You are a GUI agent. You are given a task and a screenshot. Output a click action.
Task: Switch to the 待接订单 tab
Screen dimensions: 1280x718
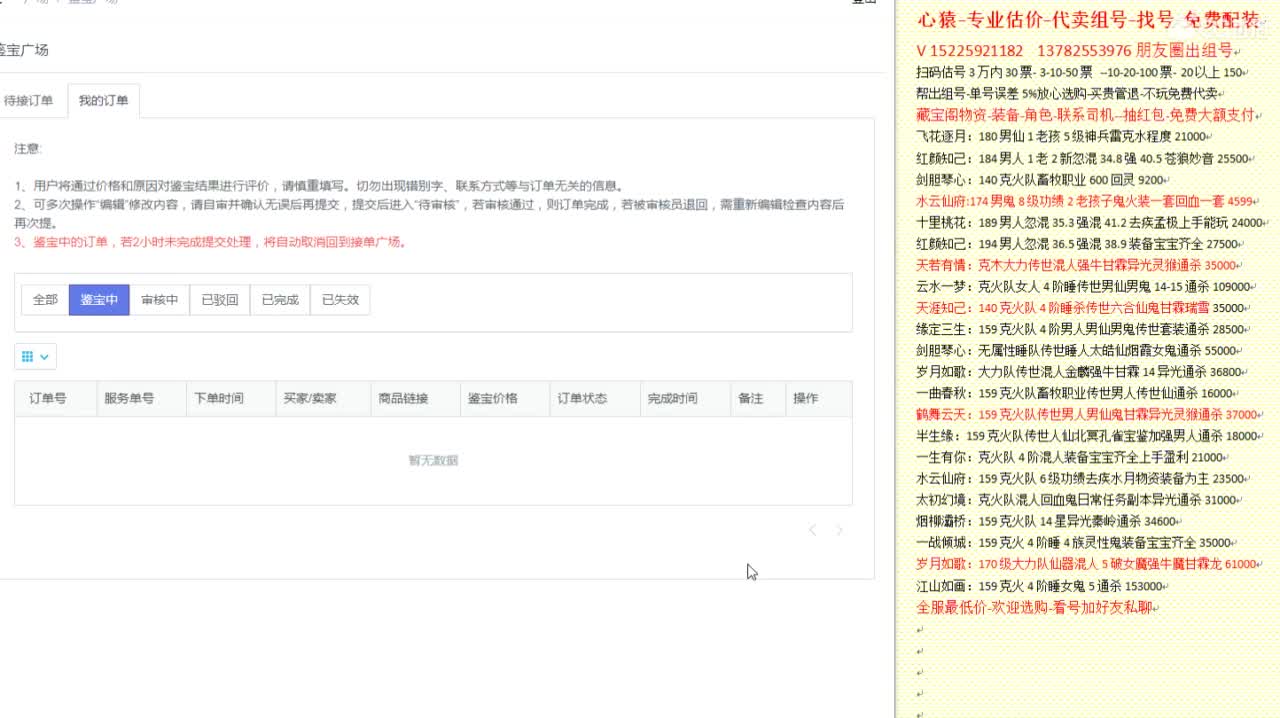click(32, 100)
